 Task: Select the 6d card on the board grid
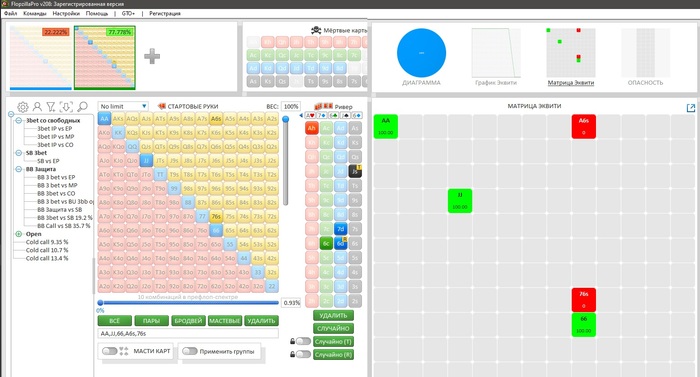(x=341, y=243)
